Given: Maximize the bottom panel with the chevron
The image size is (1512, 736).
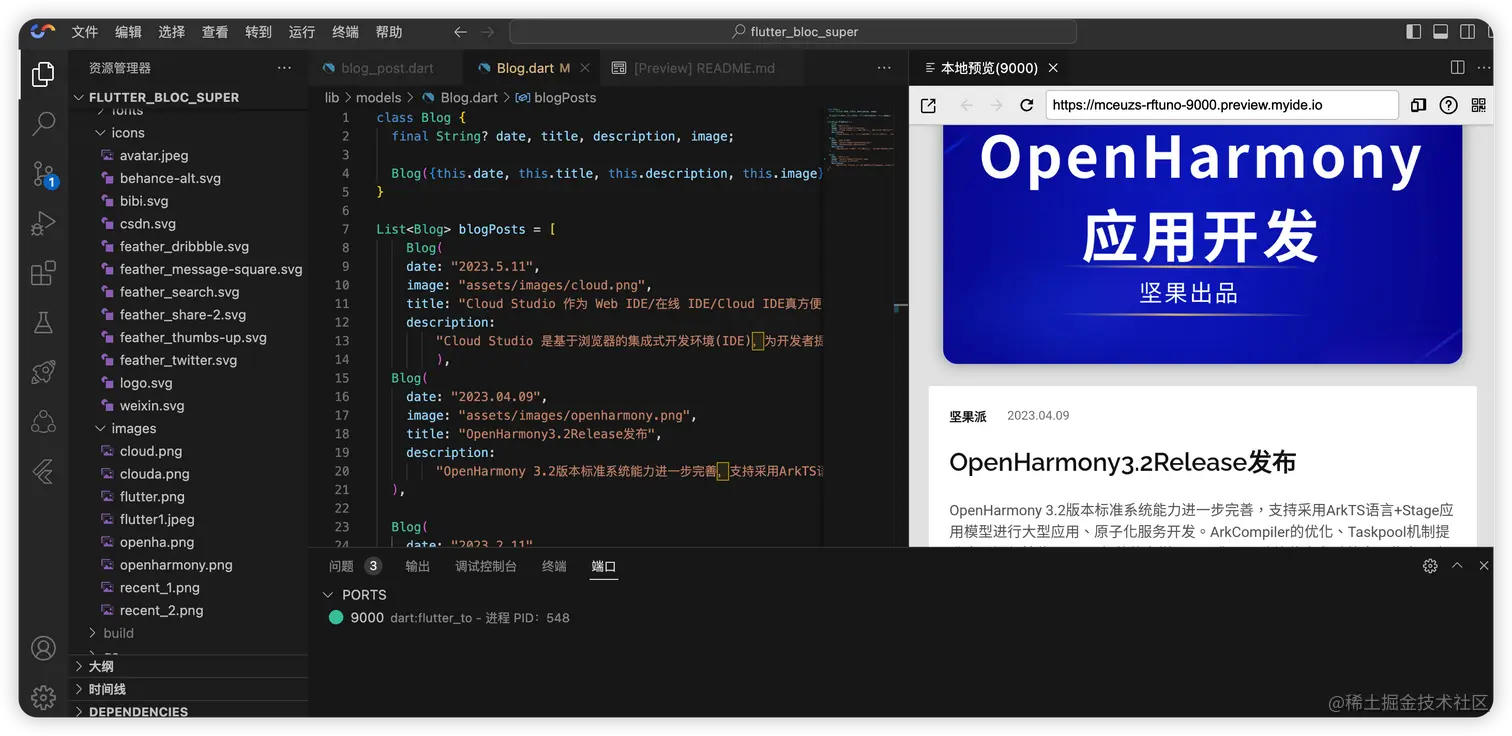Looking at the screenshot, I should click(1457, 566).
